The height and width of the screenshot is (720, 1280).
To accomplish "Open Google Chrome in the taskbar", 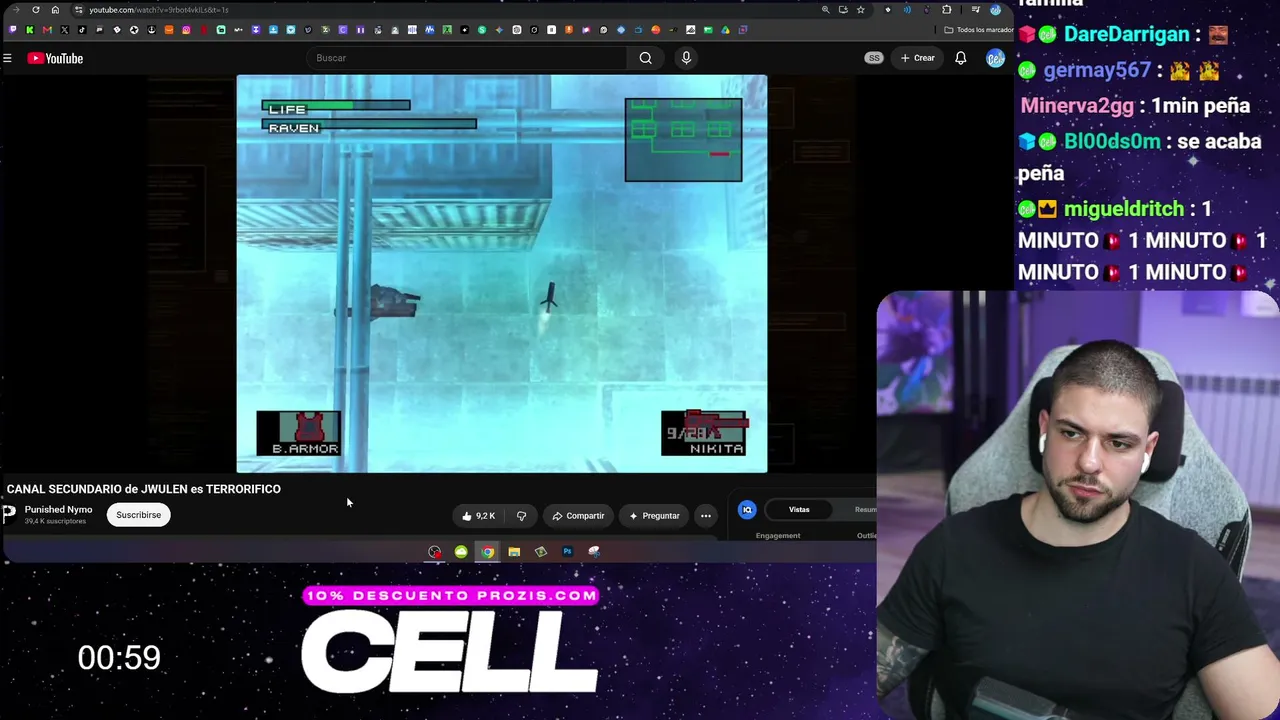I will pos(487,552).
